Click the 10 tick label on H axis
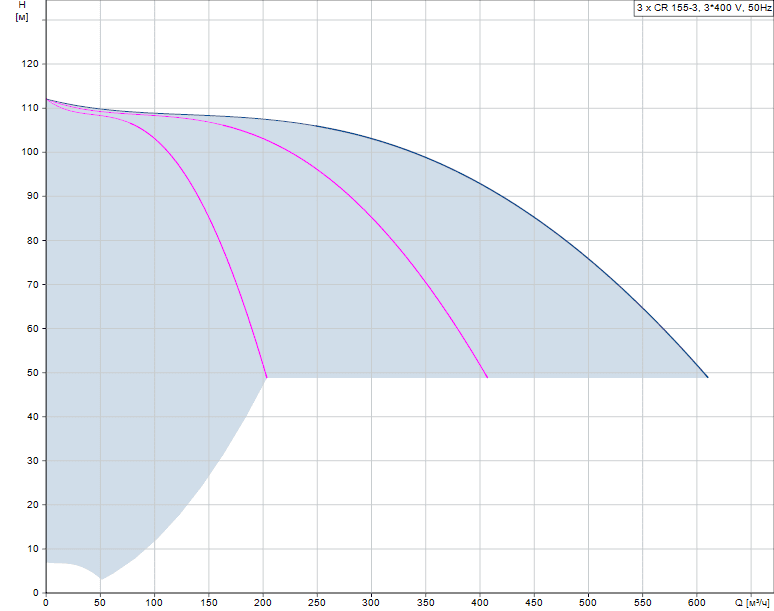774x611 pixels. click(32, 549)
